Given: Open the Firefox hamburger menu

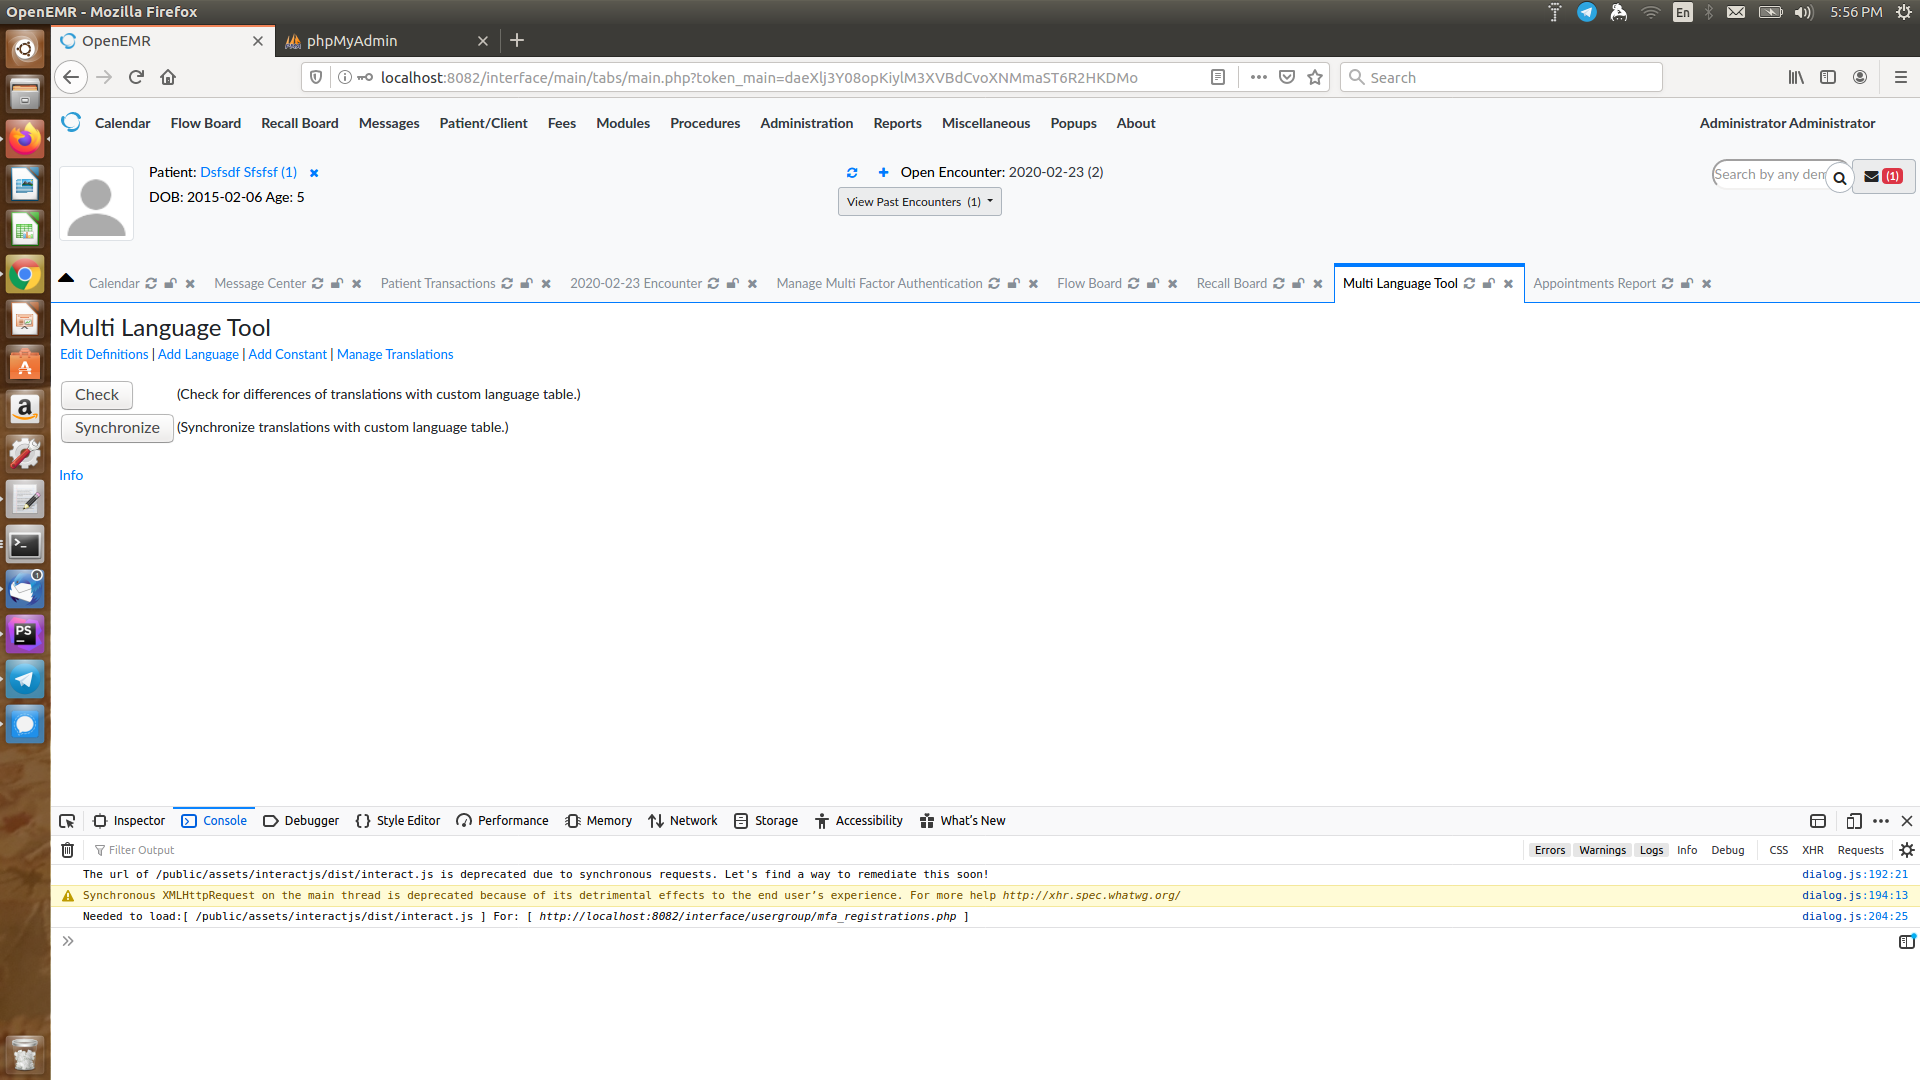Looking at the screenshot, I should (x=1899, y=77).
